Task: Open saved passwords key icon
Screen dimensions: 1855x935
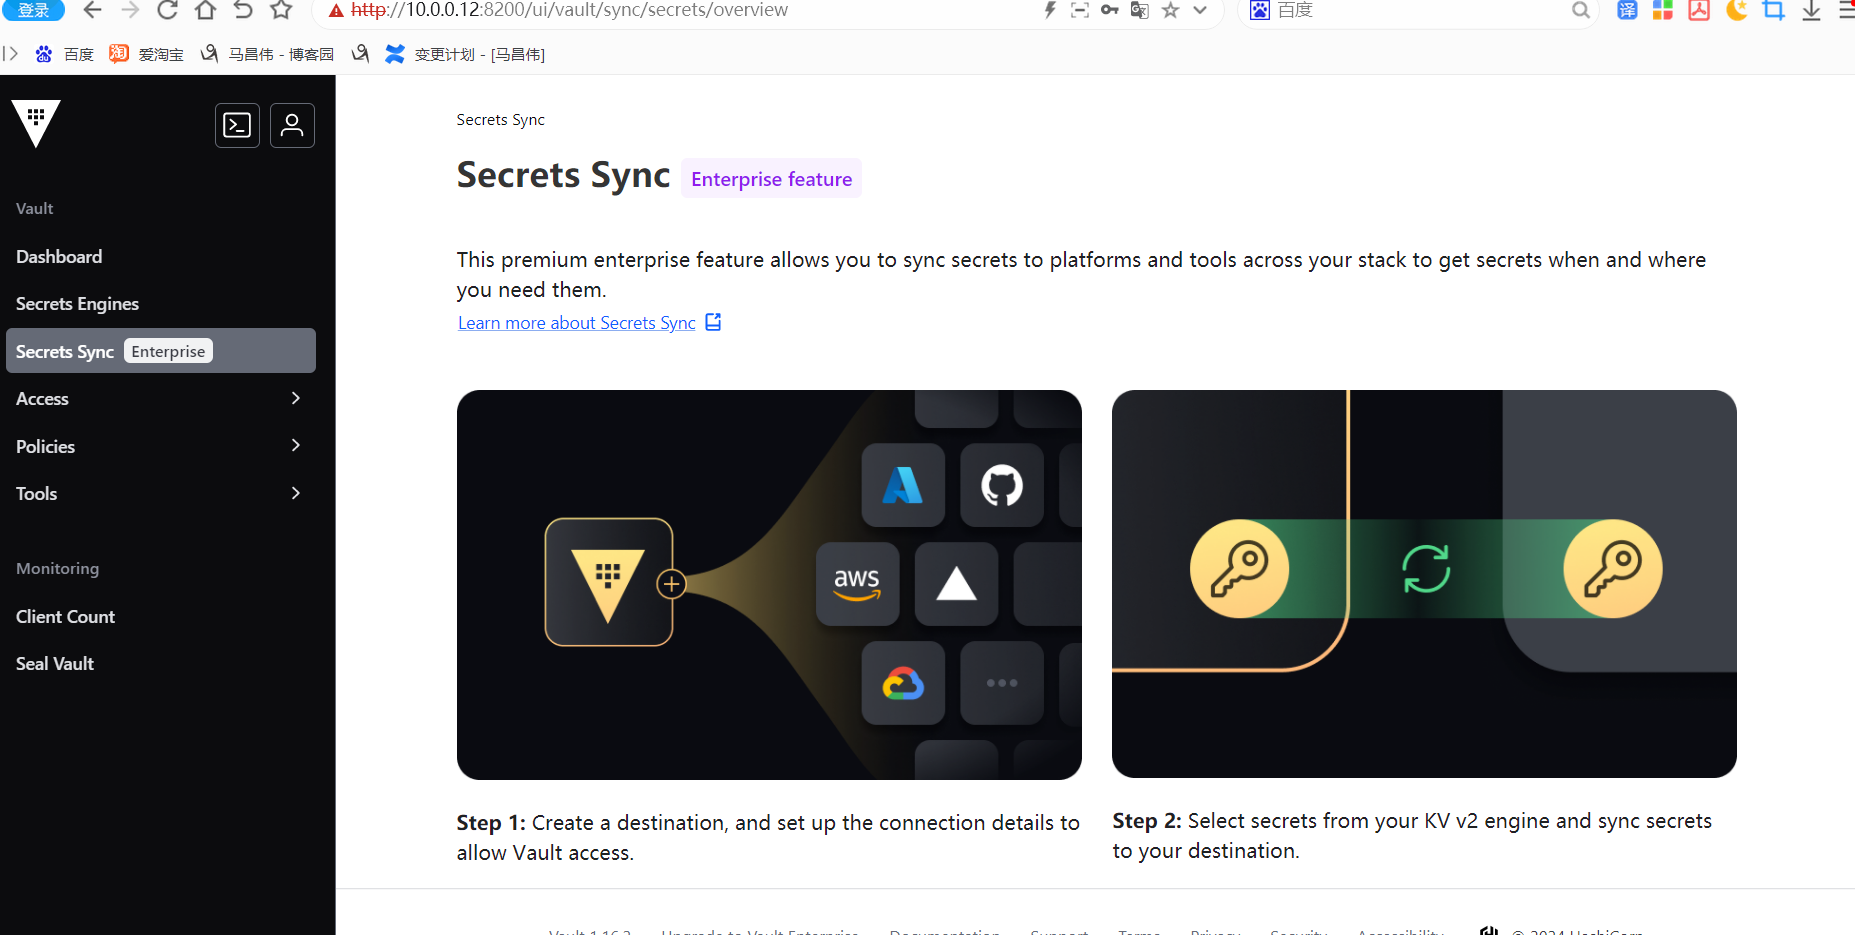Action: 1110,10
